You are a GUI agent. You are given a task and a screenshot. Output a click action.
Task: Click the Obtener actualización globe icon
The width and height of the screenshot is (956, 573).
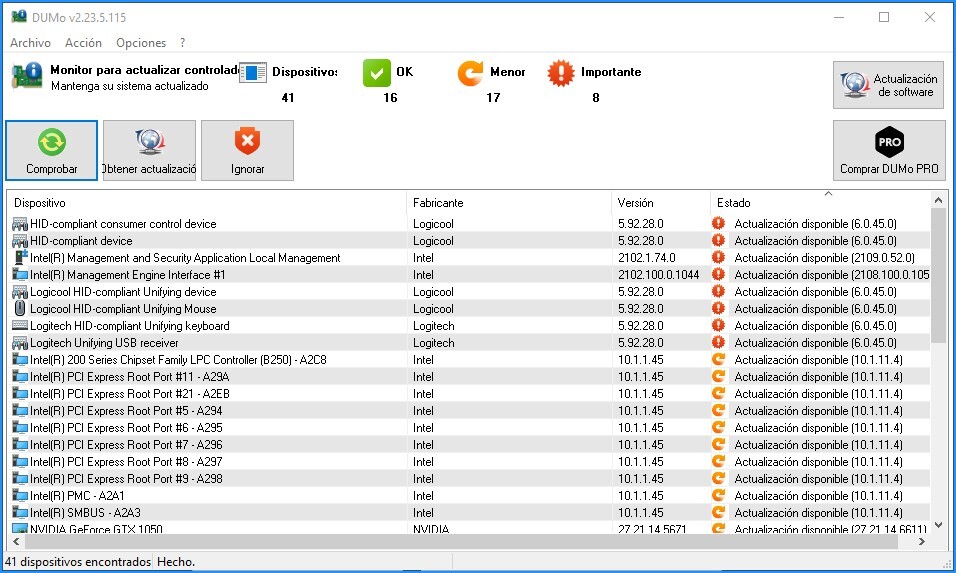click(x=149, y=143)
